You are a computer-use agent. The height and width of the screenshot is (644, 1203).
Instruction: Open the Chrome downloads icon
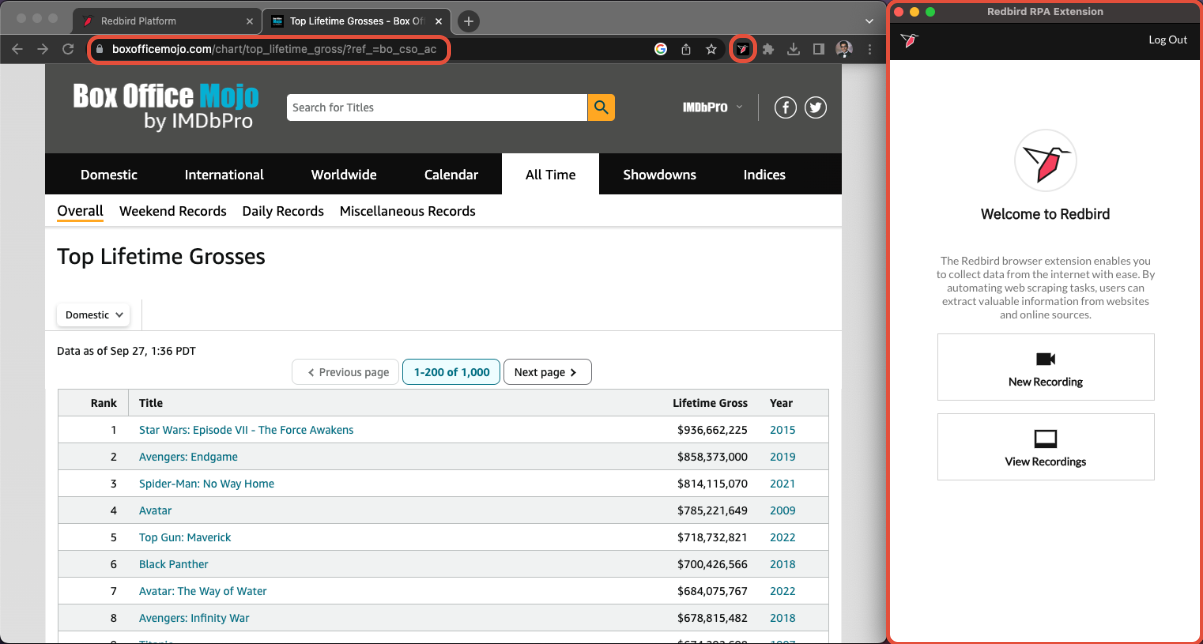[793, 48]
